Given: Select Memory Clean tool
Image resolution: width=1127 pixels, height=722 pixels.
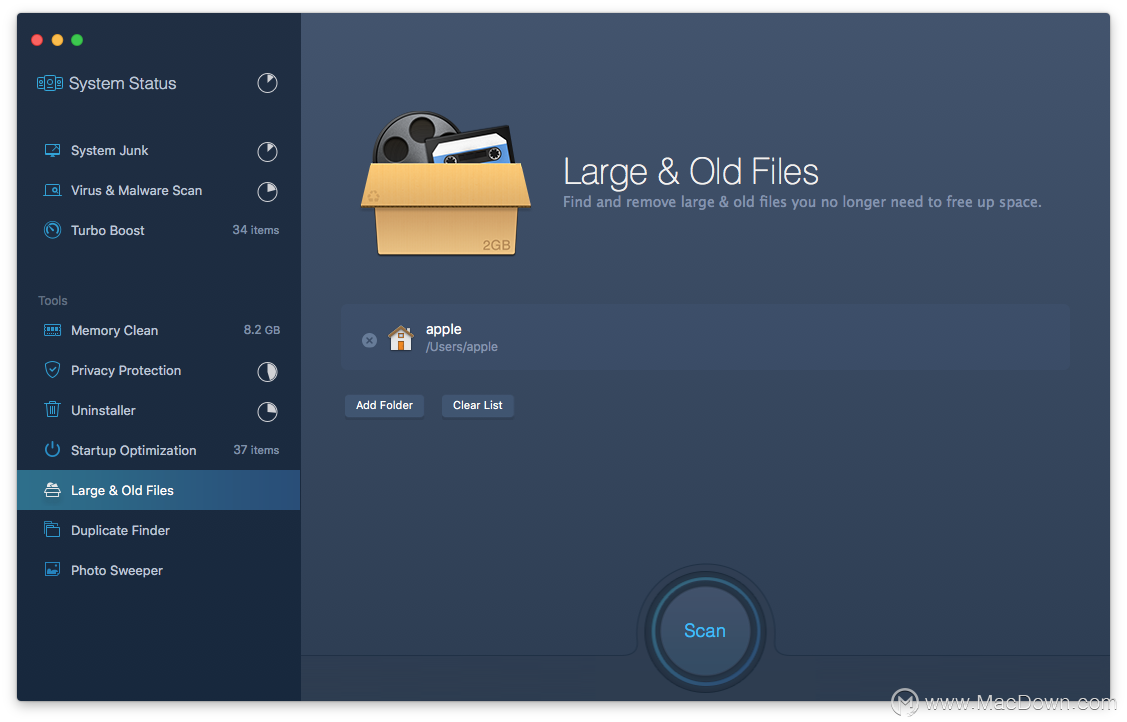Looking at the screenshot, I should [x=114, y=330].
